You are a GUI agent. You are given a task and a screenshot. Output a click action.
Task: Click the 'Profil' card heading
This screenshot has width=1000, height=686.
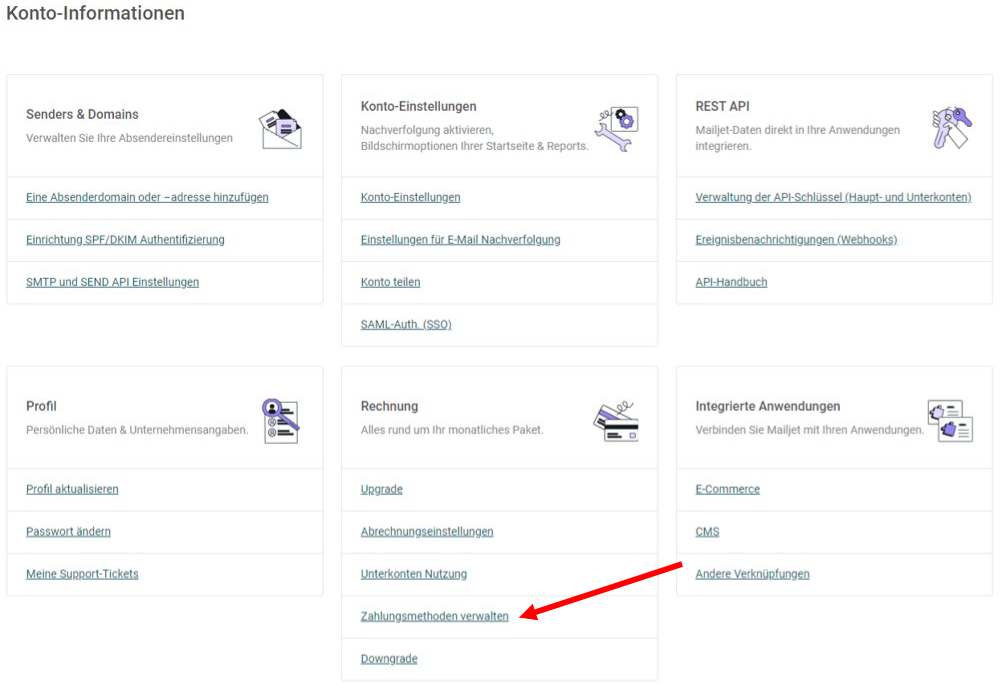tap(41, 406)
